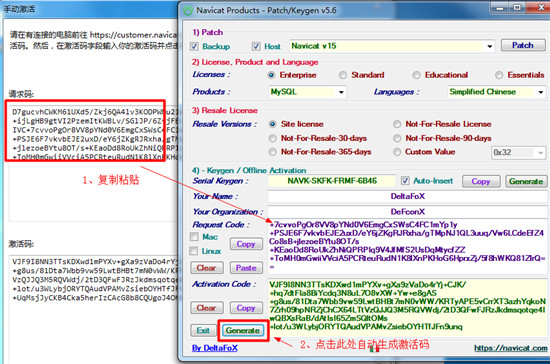550x364 pixels.
Task: Click the Navicat keygen window title icon
Action: (188, 11)
